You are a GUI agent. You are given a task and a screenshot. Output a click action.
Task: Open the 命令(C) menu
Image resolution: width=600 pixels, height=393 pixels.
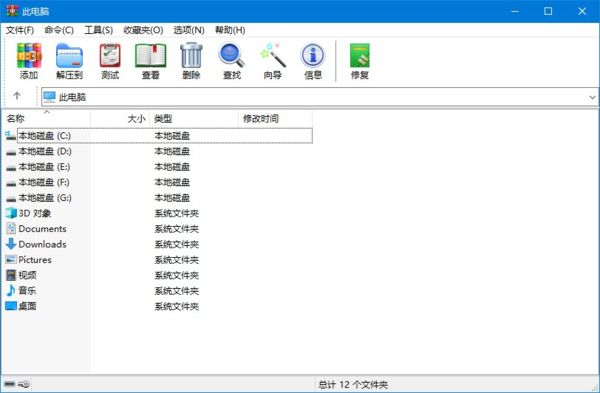pos(59,30)
